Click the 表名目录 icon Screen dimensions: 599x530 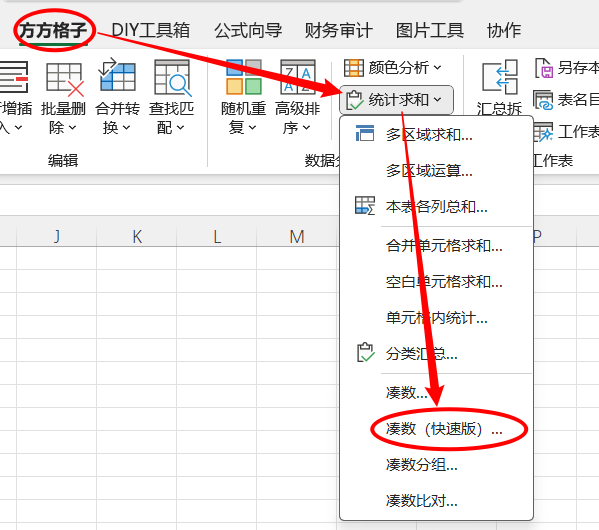(x=543, y=100)
